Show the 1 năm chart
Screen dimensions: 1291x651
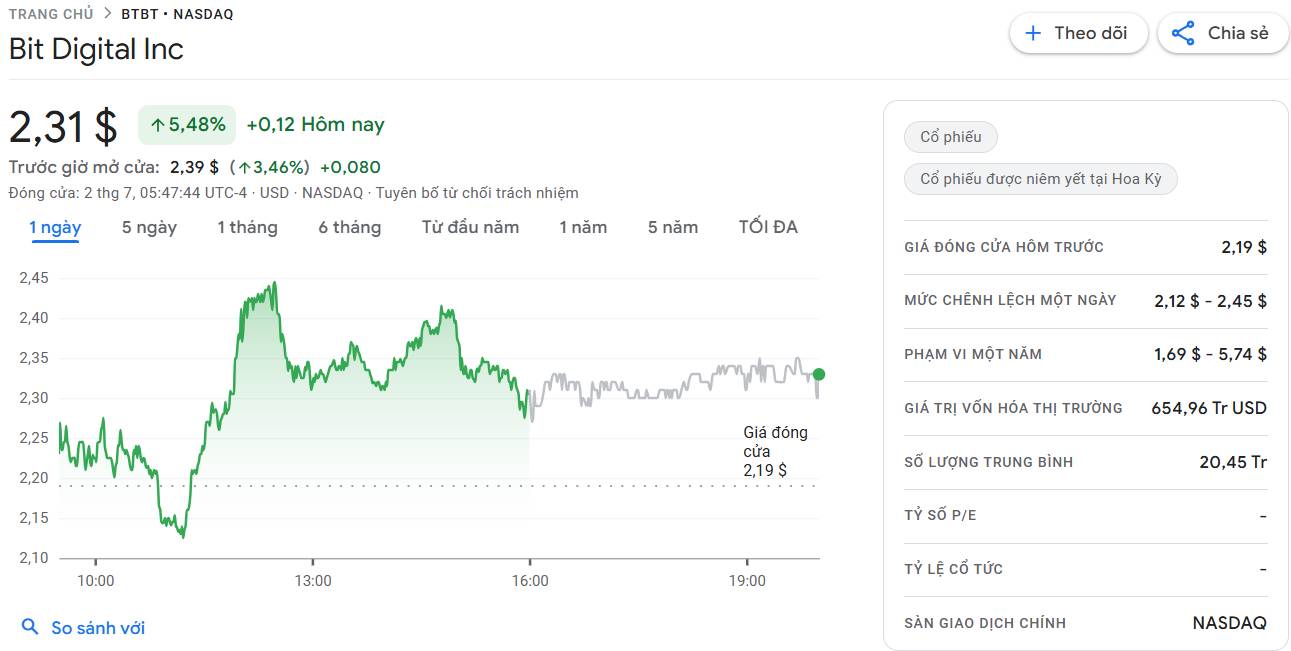[x=583, y=228]
